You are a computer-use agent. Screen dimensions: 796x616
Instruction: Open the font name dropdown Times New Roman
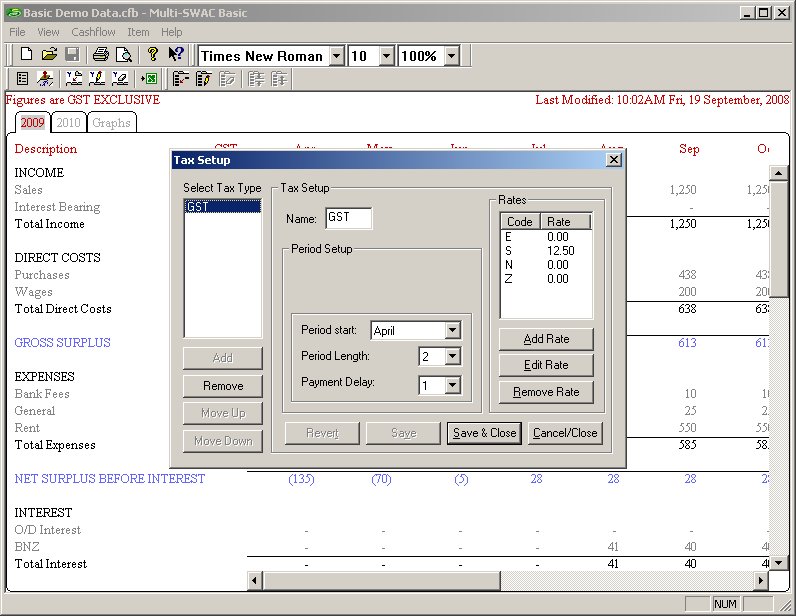click(x=337, y=55)
